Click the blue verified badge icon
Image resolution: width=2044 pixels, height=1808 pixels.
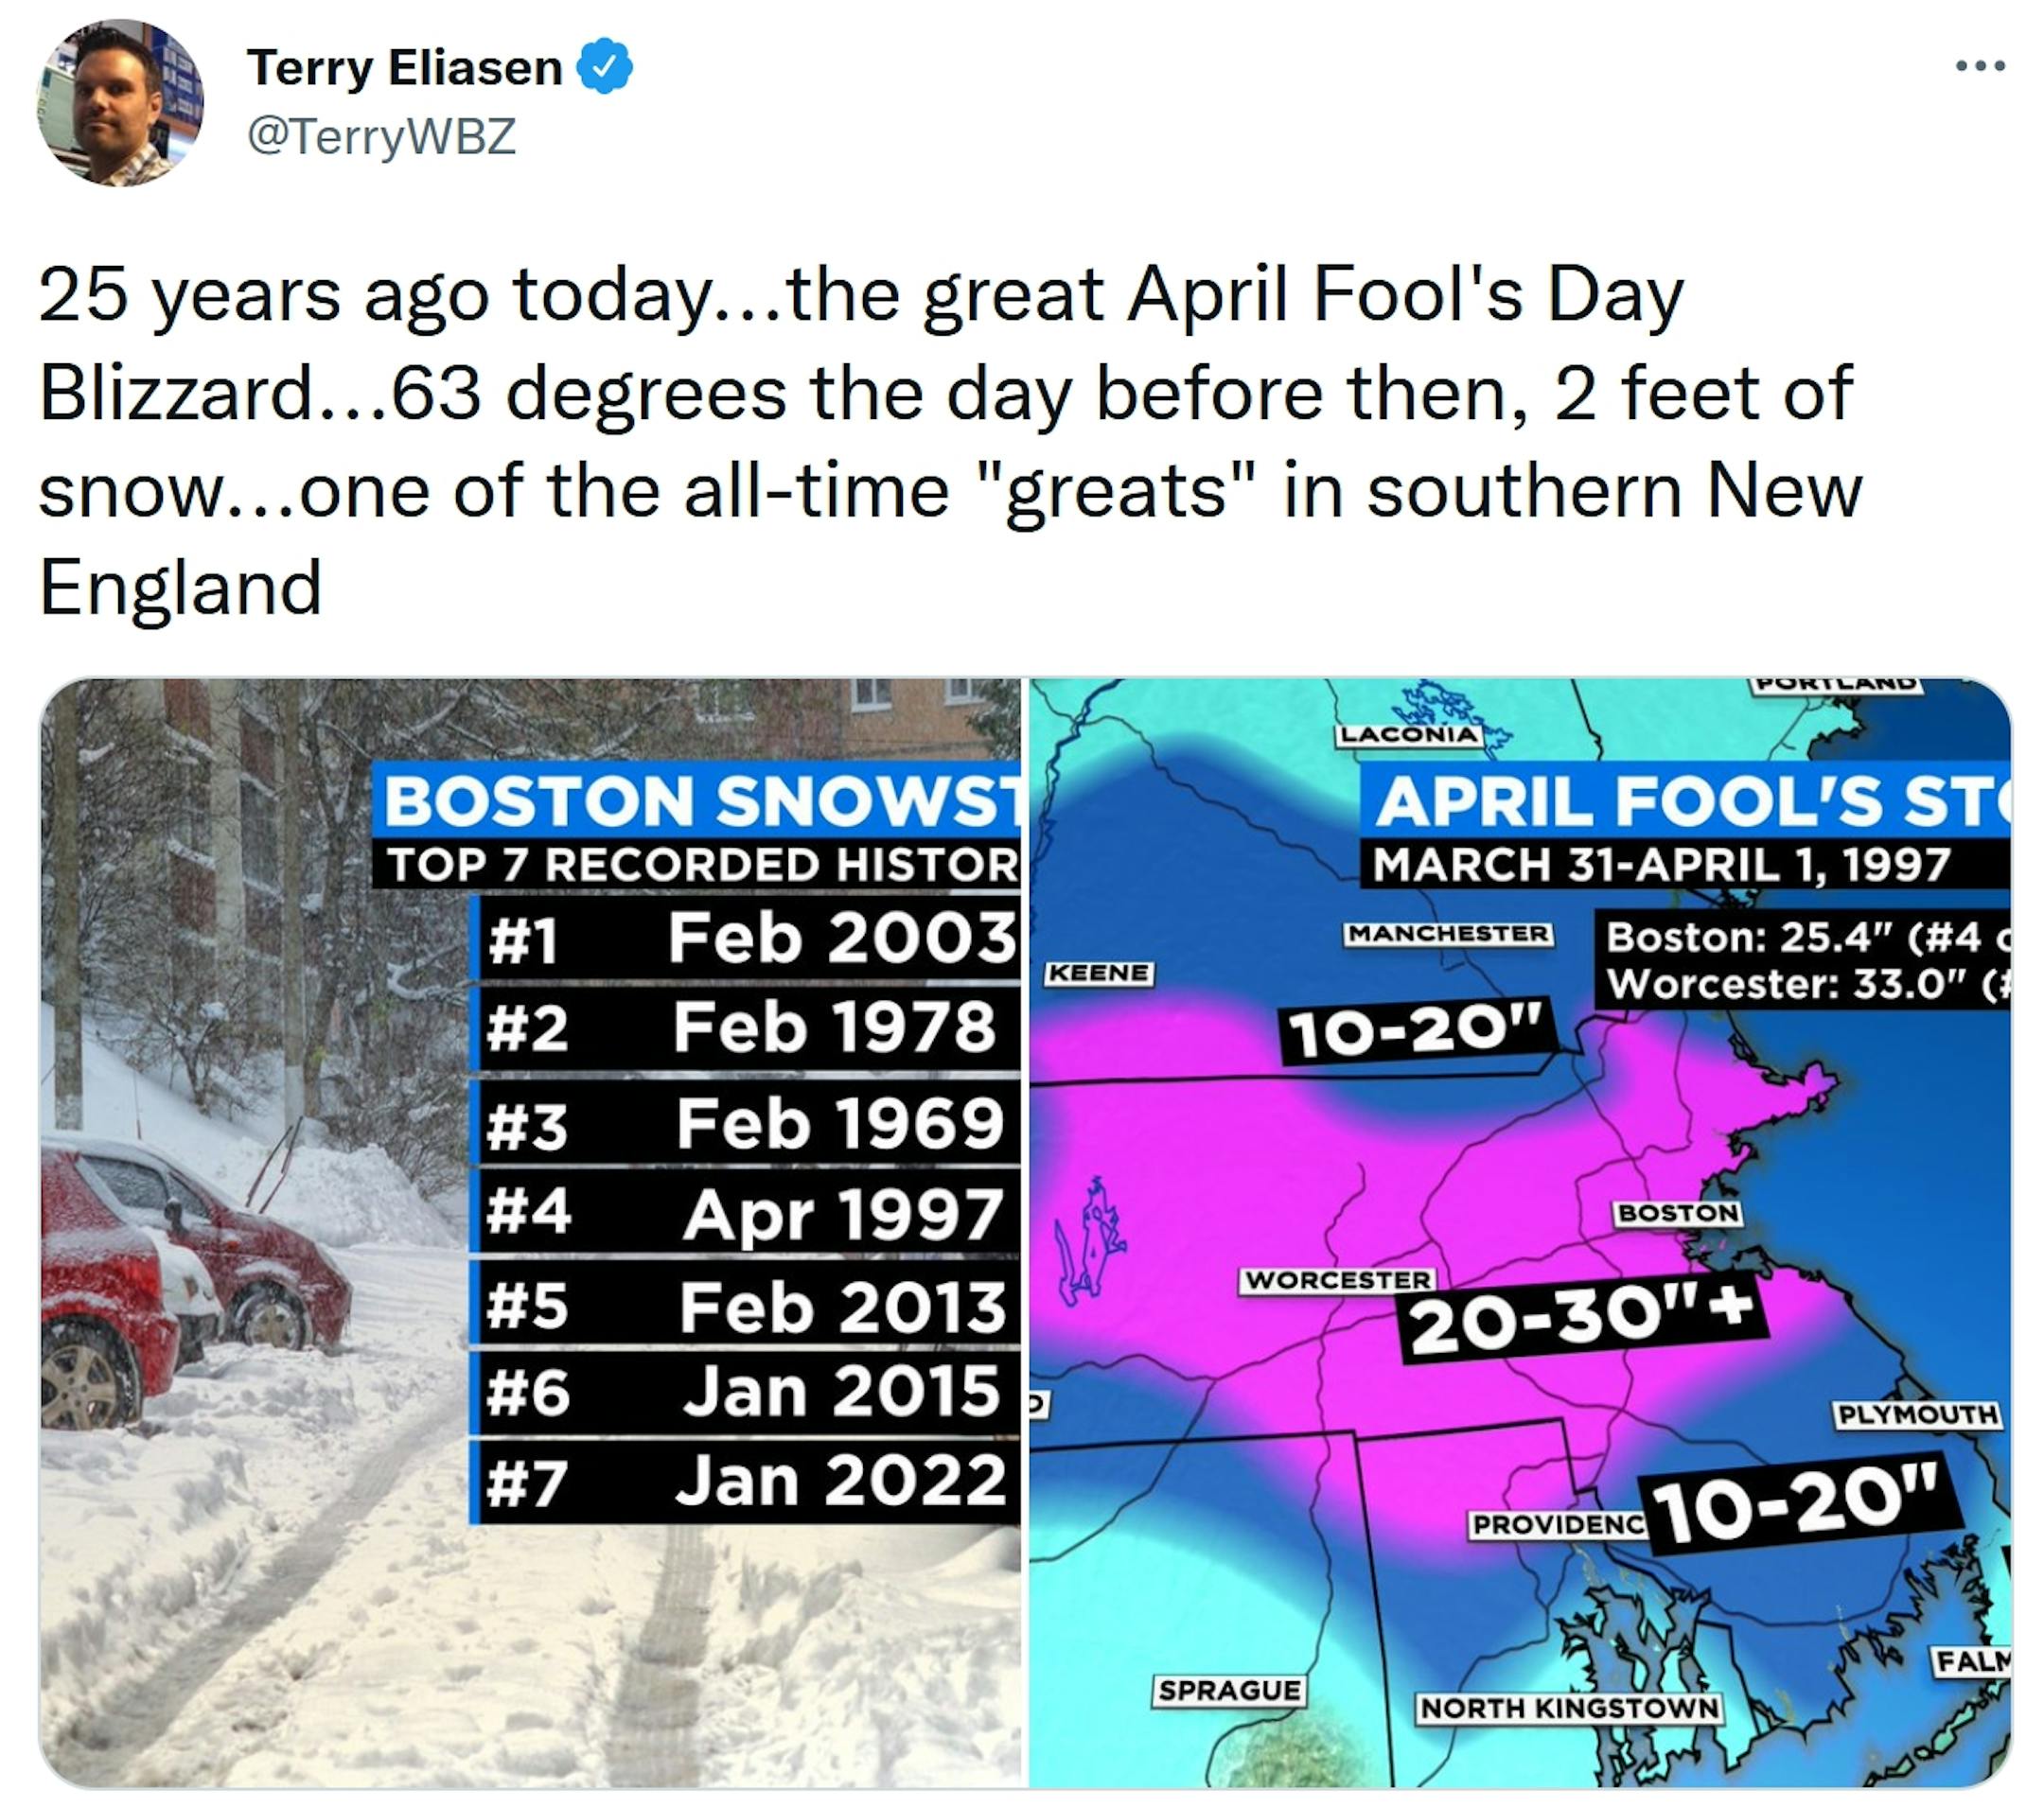tap(605, 68)
